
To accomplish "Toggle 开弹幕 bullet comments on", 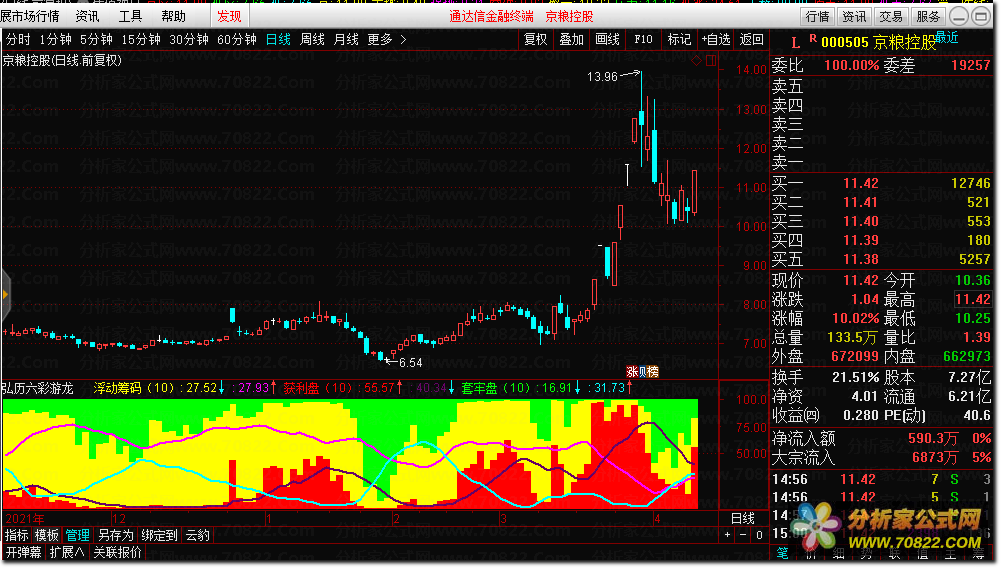I will click(x=24, y=553).
